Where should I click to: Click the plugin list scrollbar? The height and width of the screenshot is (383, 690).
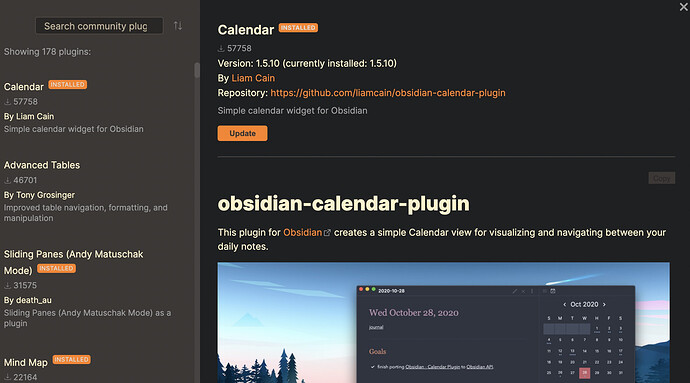coord(197,70)
